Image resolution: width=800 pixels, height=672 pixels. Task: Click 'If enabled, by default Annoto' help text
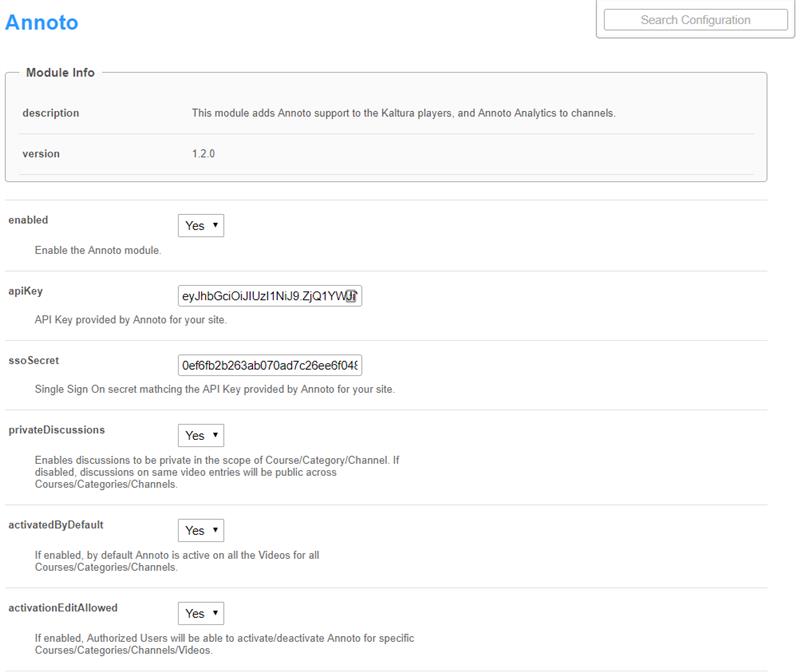click(x=177, y=561)
